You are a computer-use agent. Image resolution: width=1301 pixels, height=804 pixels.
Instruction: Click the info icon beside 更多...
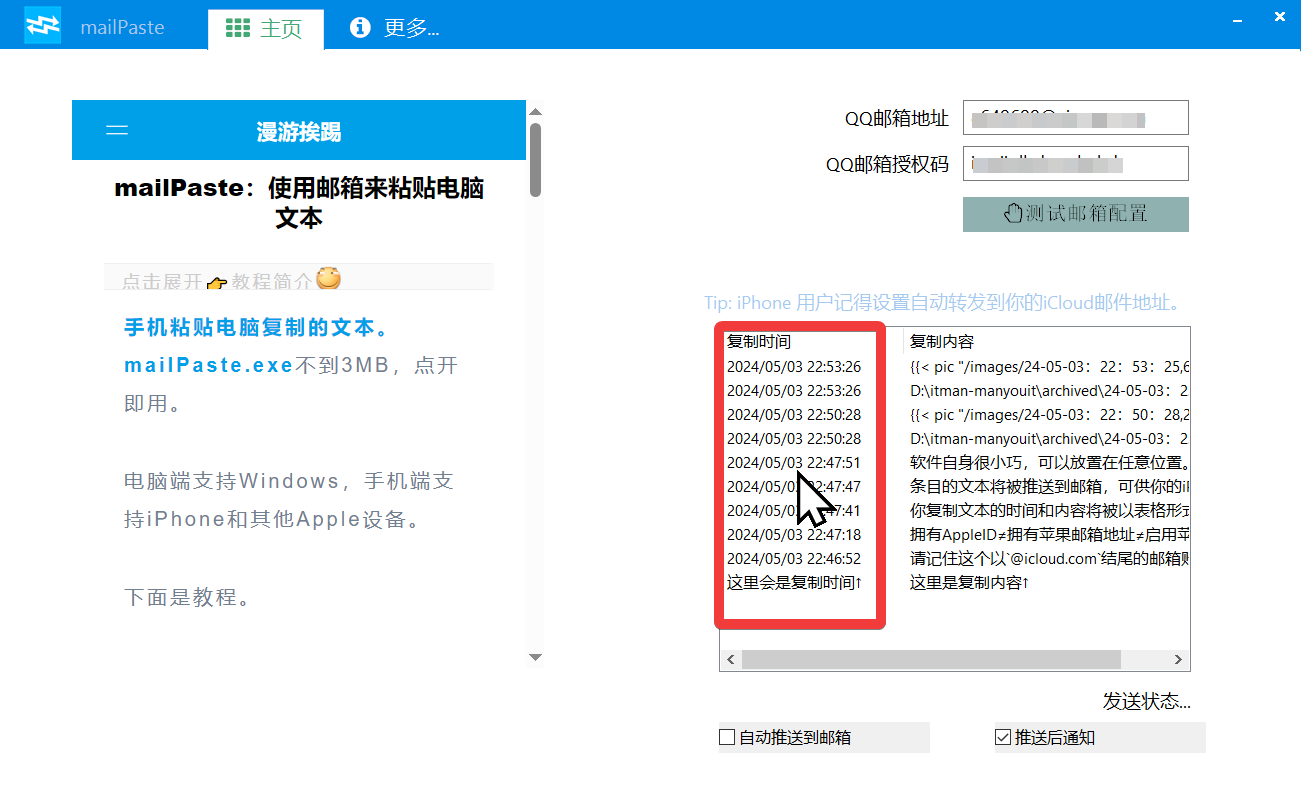coord(360,27)
